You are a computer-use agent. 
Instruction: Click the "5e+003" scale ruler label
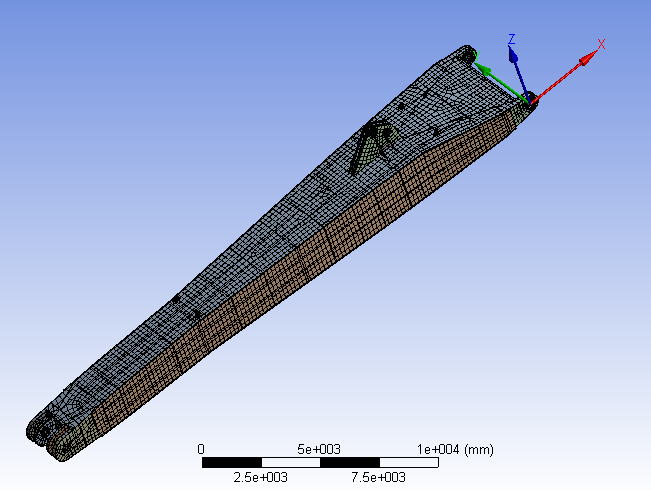[319, 449]
